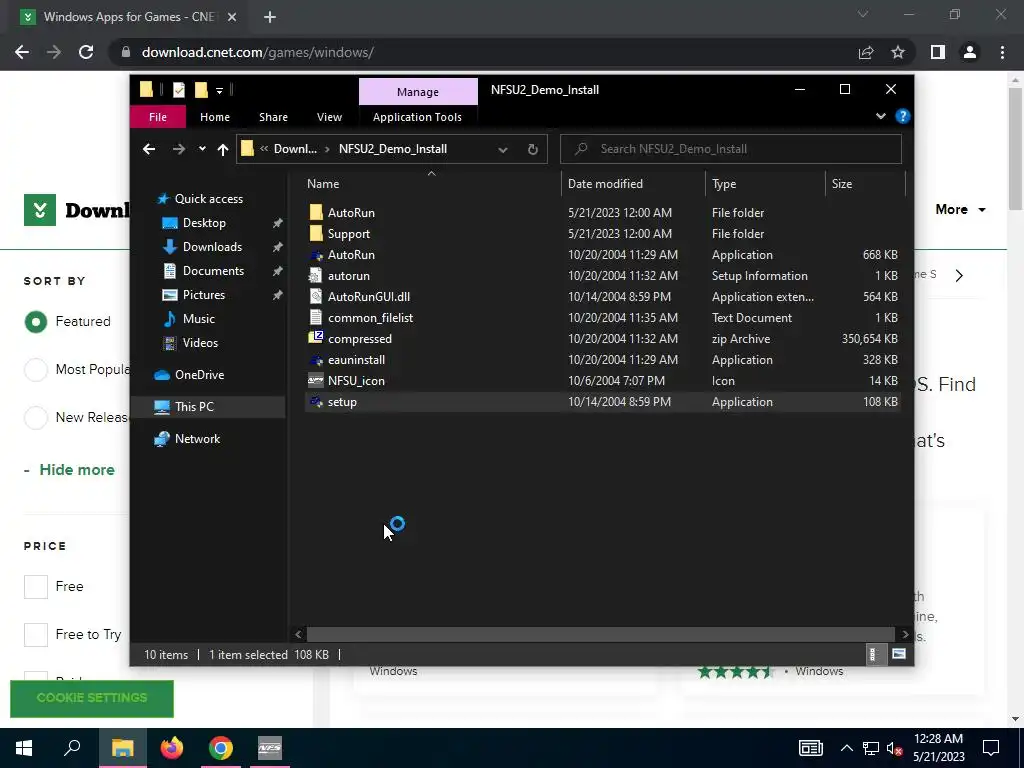Viewport: 1024px width, 768px height.
Task: Click the AutoRun folder icon
Action: point(316,212)
